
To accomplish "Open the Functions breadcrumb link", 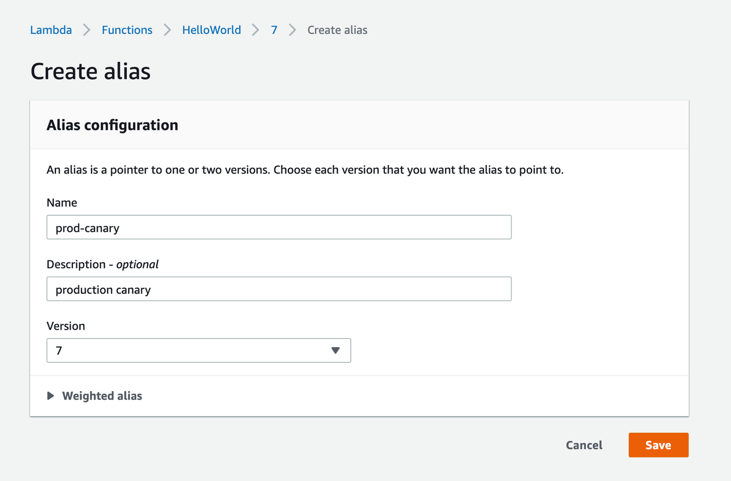I will 127,30.
